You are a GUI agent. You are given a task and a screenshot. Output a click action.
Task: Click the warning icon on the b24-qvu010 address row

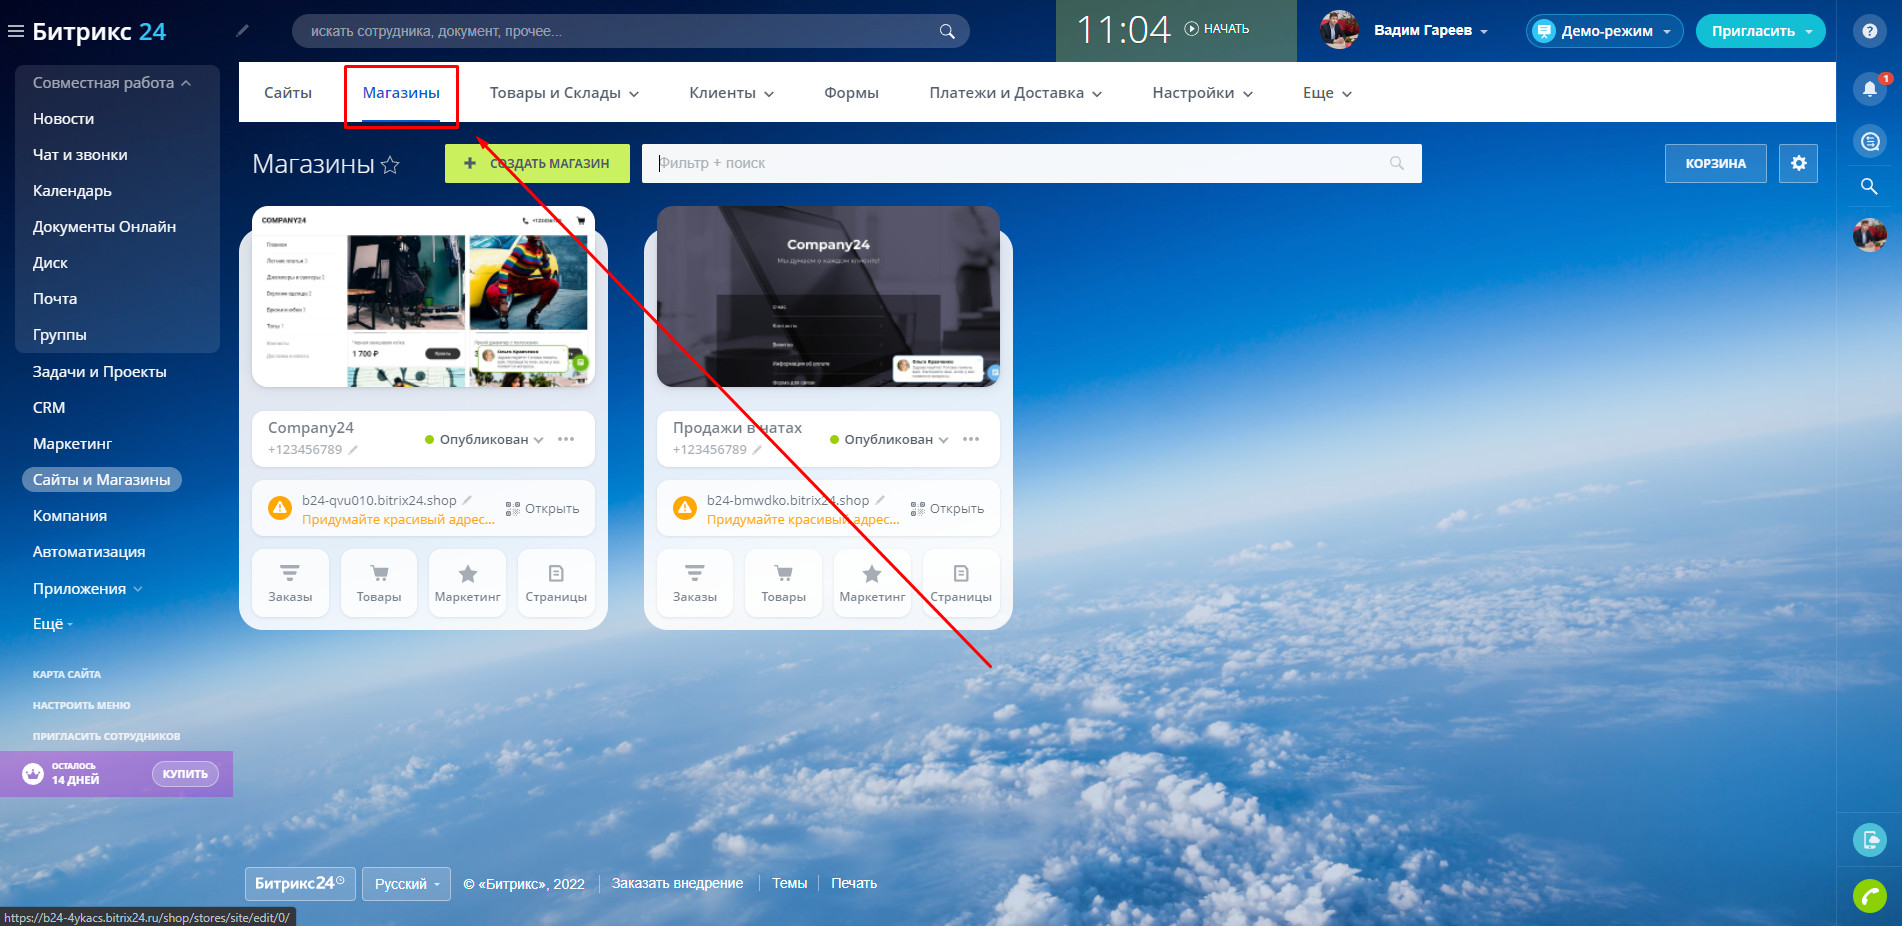(280, 508)
